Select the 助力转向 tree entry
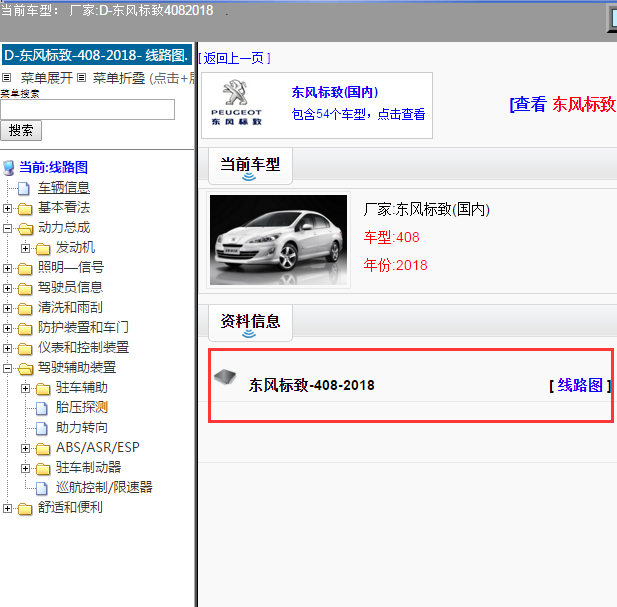This screenshot has height=607, width=617. (x=82, y=428)
